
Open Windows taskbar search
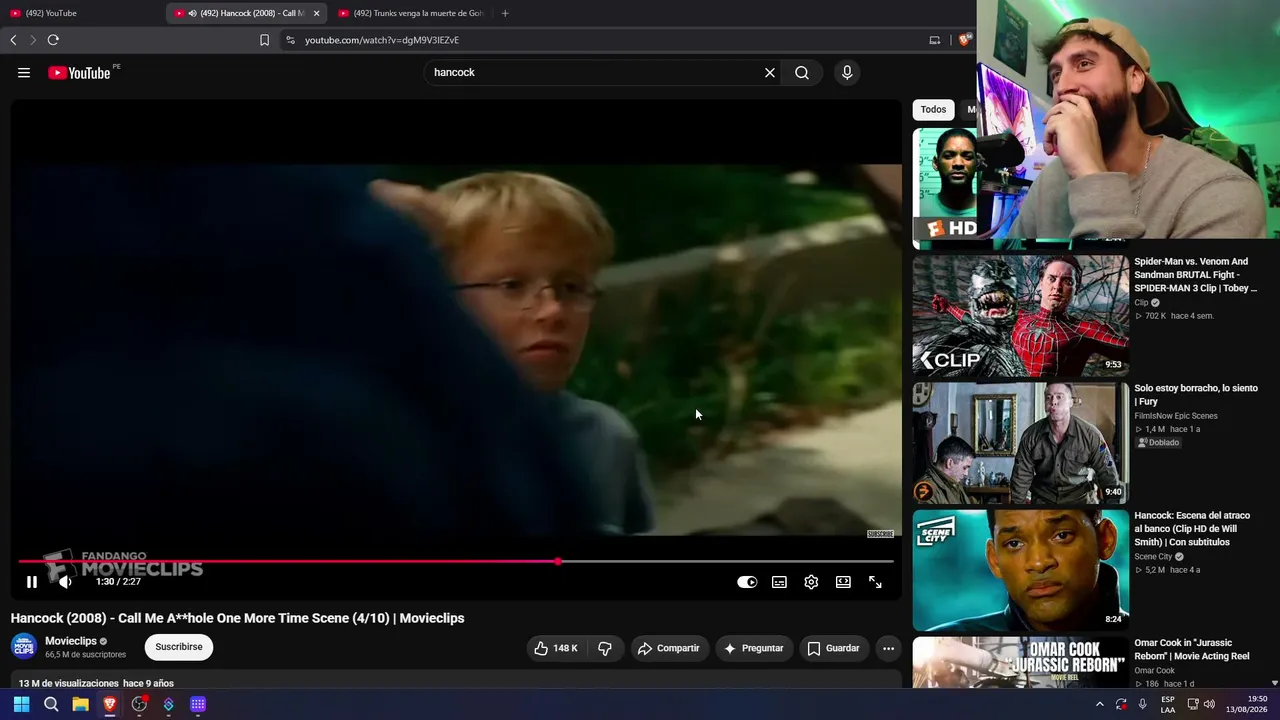[51, 704]
